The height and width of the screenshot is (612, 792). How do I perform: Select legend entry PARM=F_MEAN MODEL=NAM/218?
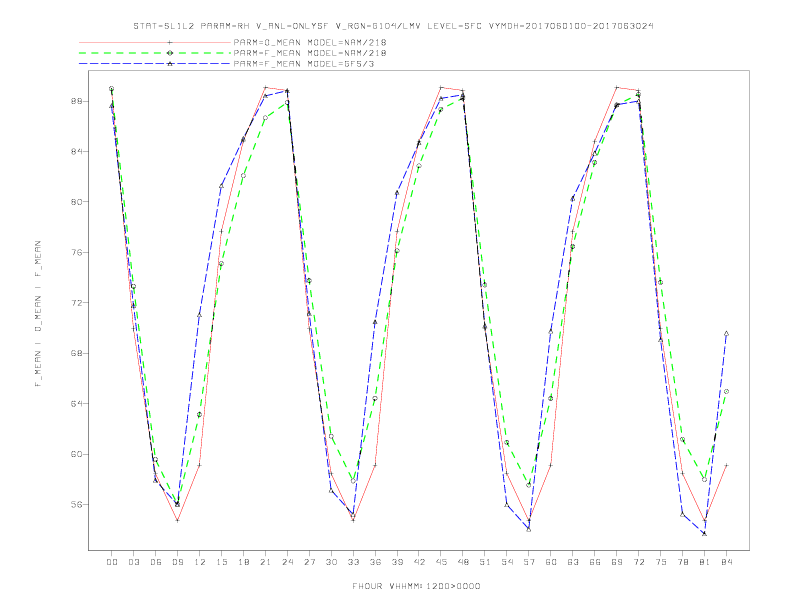[310, 53]
